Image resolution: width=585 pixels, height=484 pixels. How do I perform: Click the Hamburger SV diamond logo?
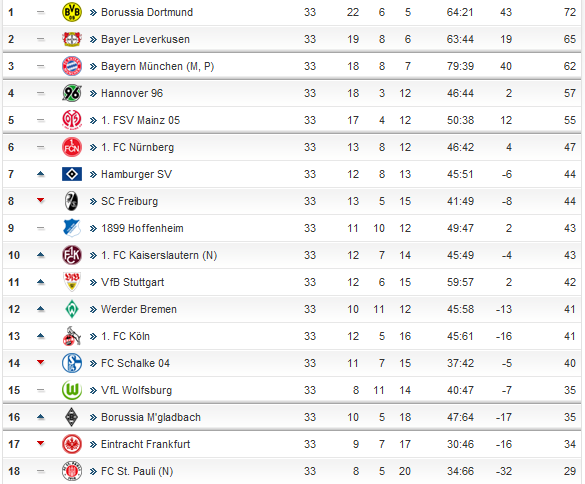coord(72,174)
